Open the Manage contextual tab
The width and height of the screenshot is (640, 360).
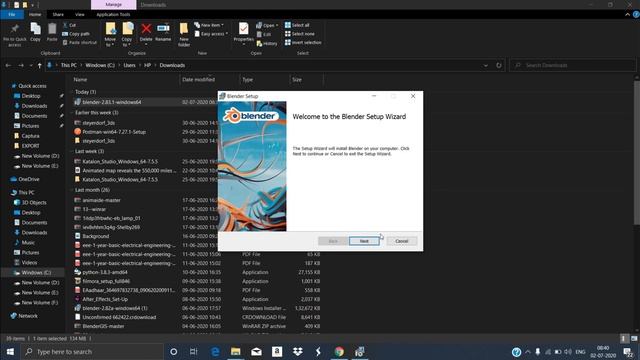pos(113,4)
